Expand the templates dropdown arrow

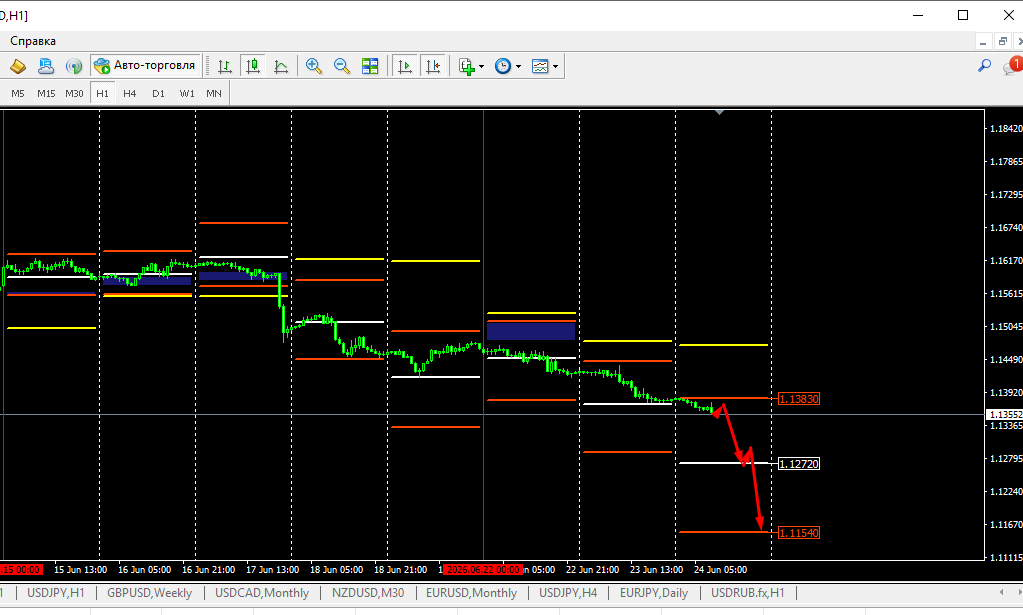click(555, 66)
